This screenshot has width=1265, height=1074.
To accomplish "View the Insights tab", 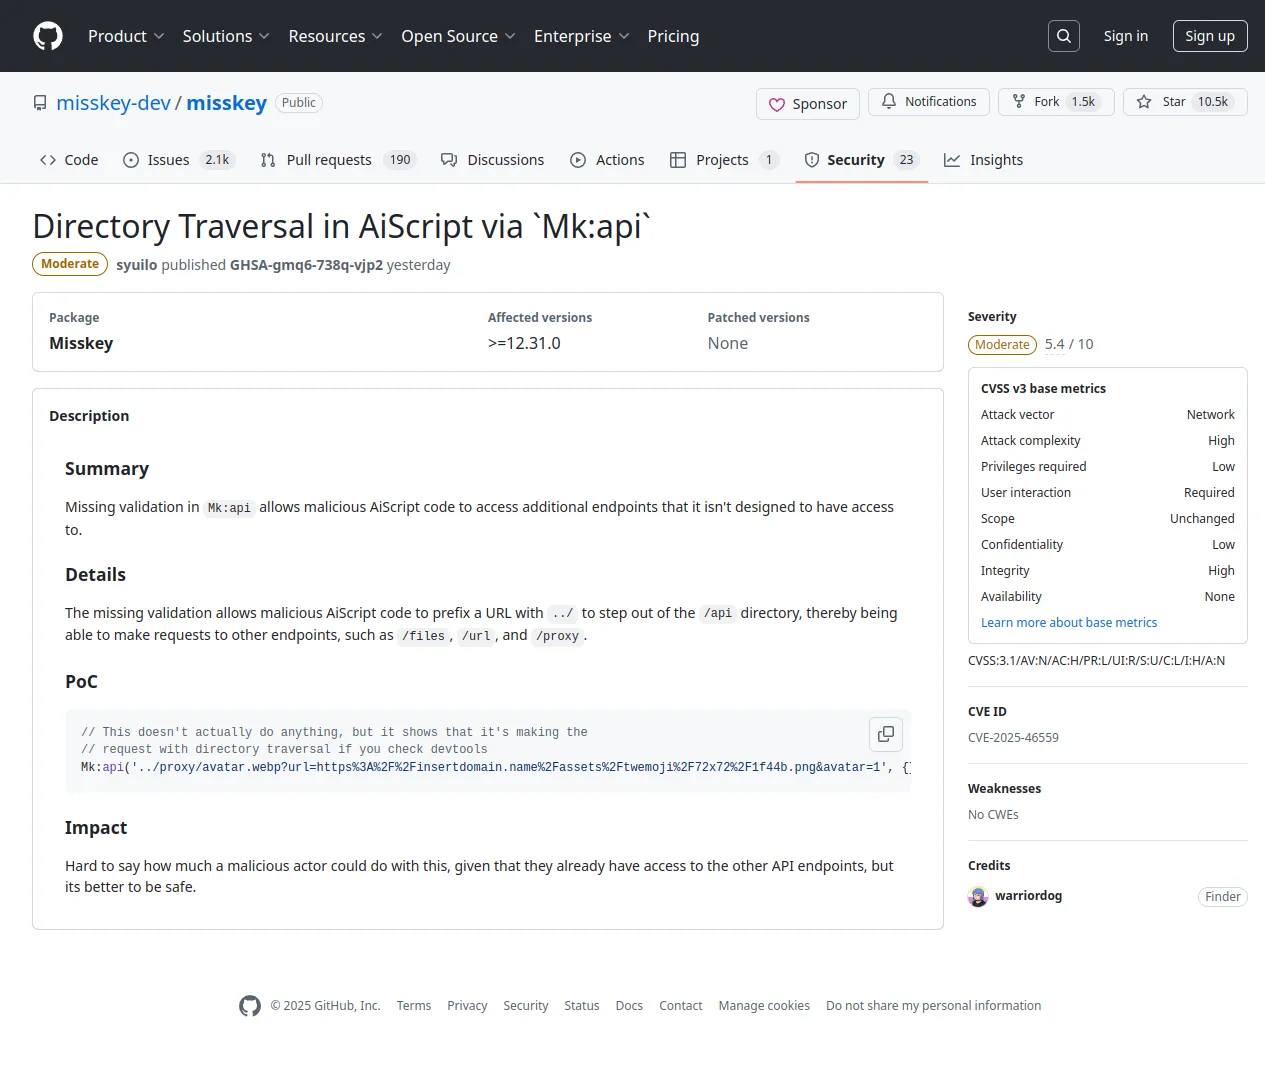I will [x=984, y=160].
